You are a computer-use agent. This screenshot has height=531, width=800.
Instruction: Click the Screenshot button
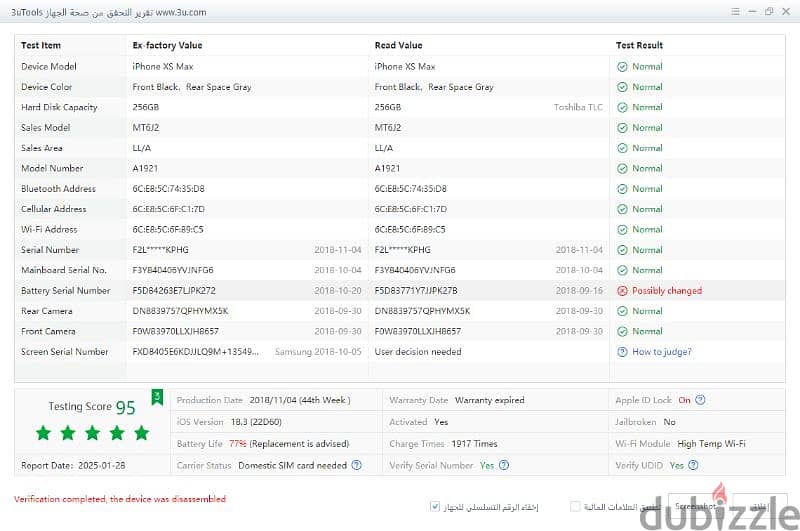click(699, 507)
